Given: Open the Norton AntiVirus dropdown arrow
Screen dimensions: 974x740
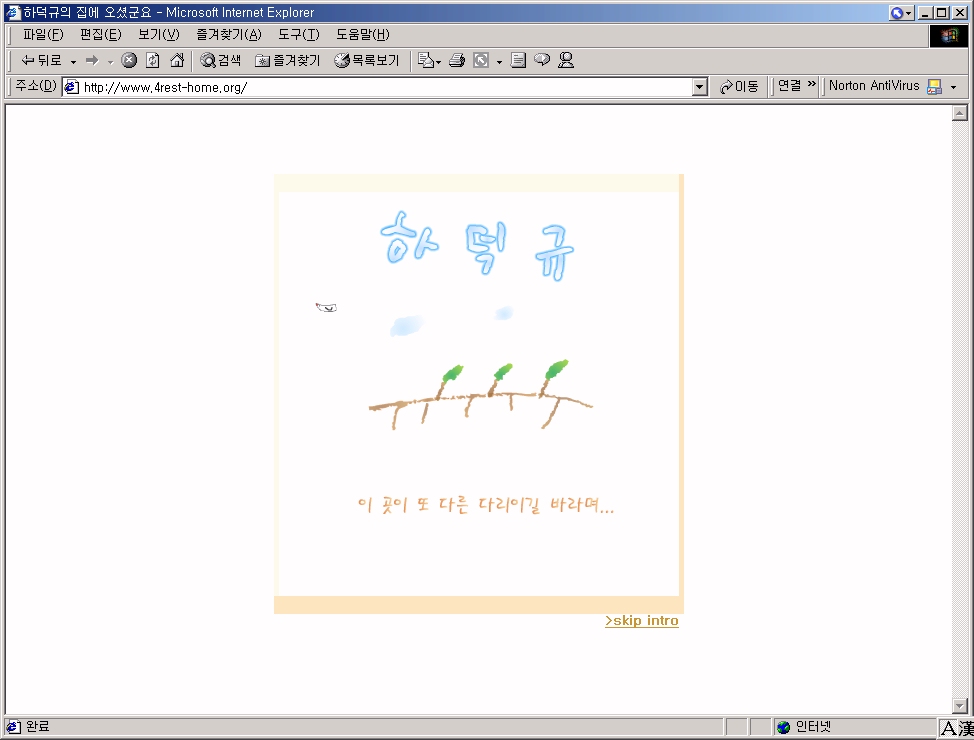Looking at the screenshot, I should (x=953, y=87).
